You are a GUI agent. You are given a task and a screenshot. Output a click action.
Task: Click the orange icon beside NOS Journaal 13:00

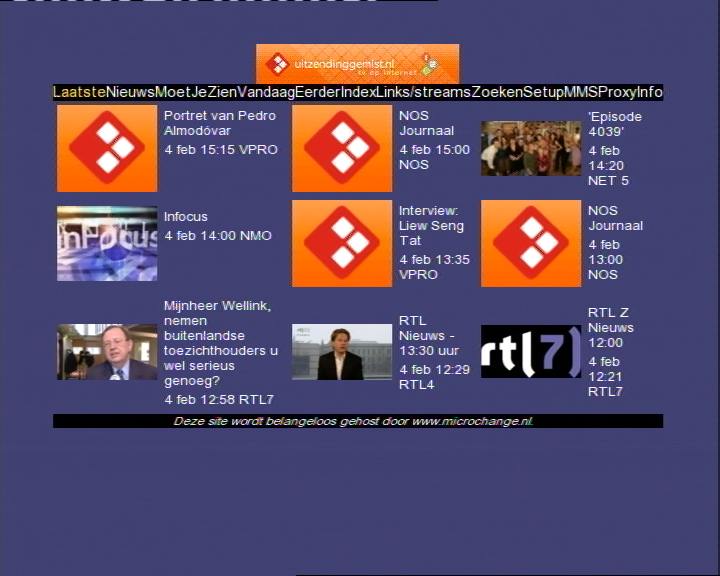(531, 243)
